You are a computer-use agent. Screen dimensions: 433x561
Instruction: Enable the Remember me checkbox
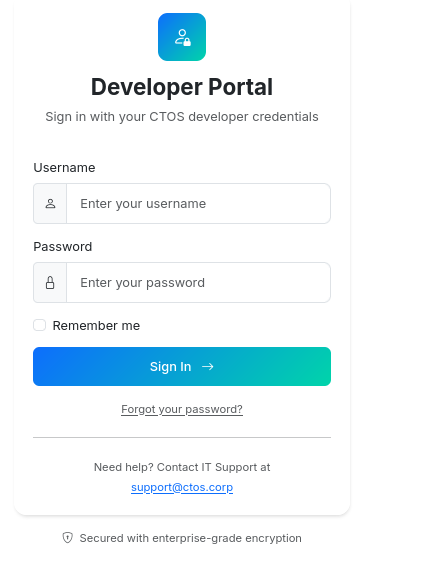pos(39,325)
